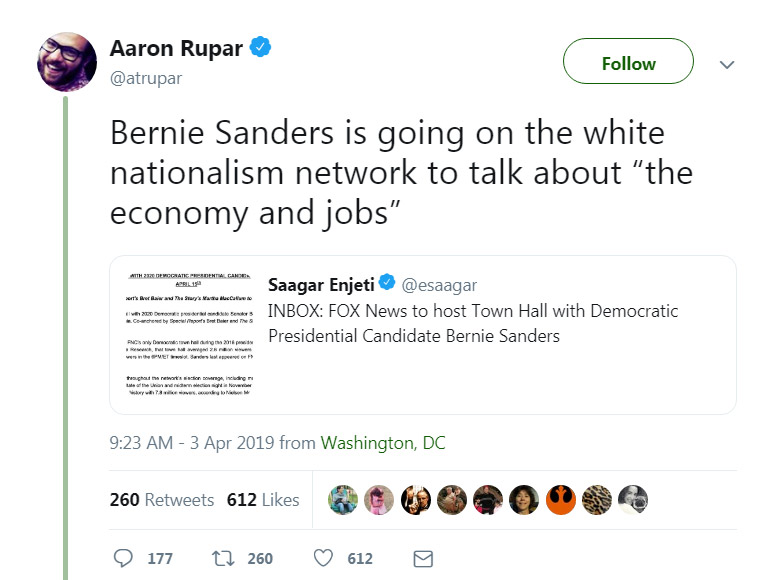View the 260 Retweets list
Image resolution: width=770 pixels, height=580 pixels.
coord(162,500)
